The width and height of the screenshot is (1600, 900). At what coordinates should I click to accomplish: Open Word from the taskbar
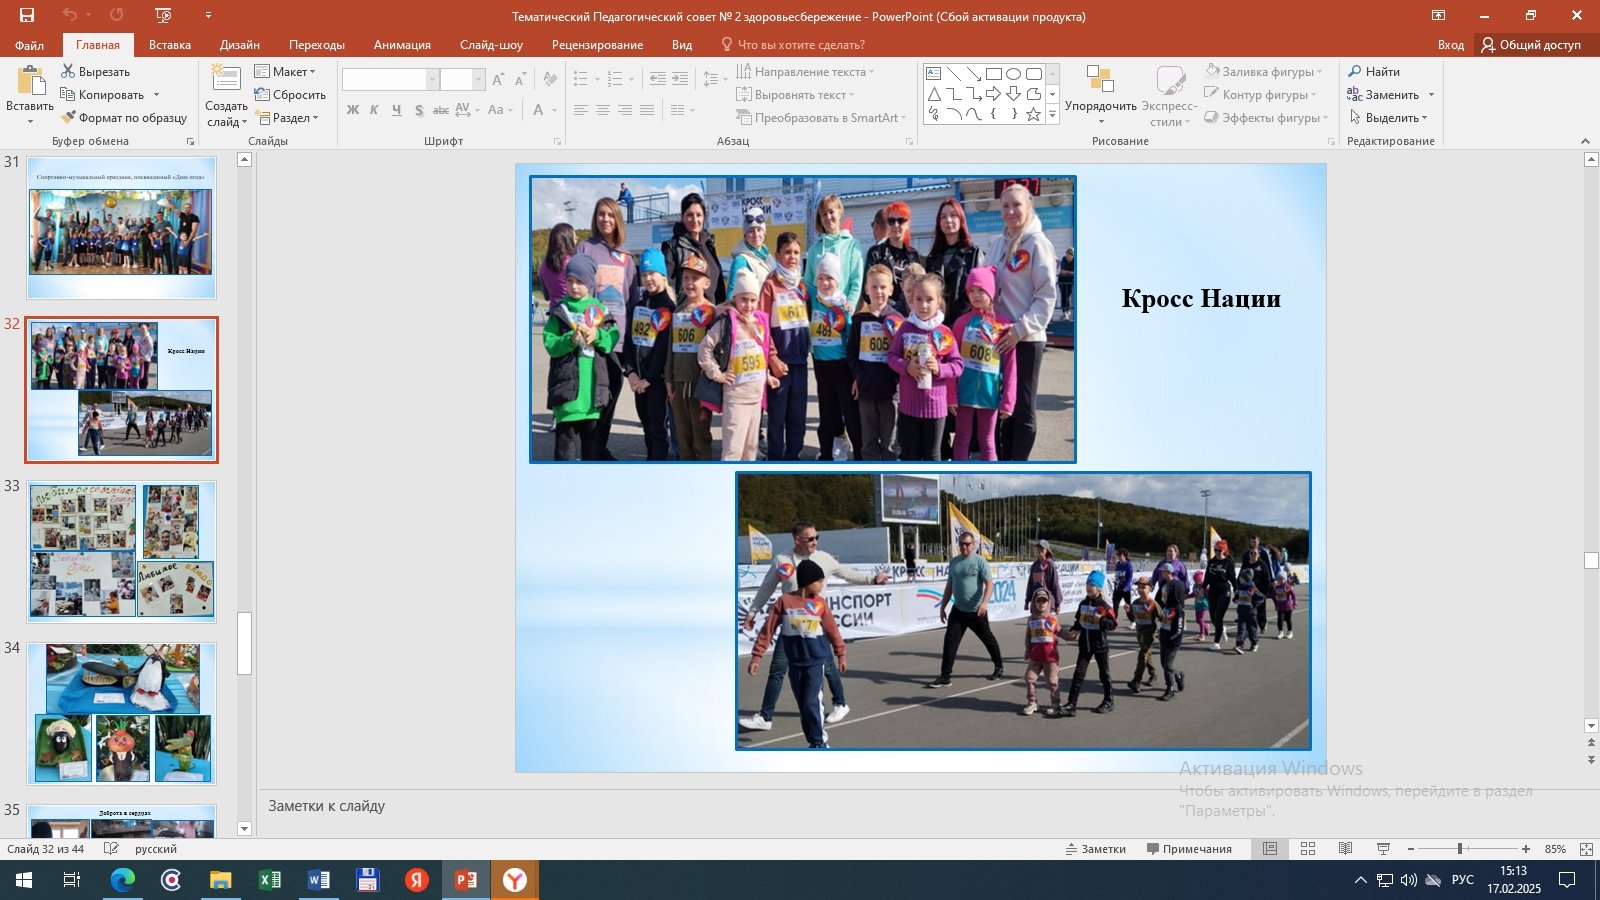tap(319, 880)
